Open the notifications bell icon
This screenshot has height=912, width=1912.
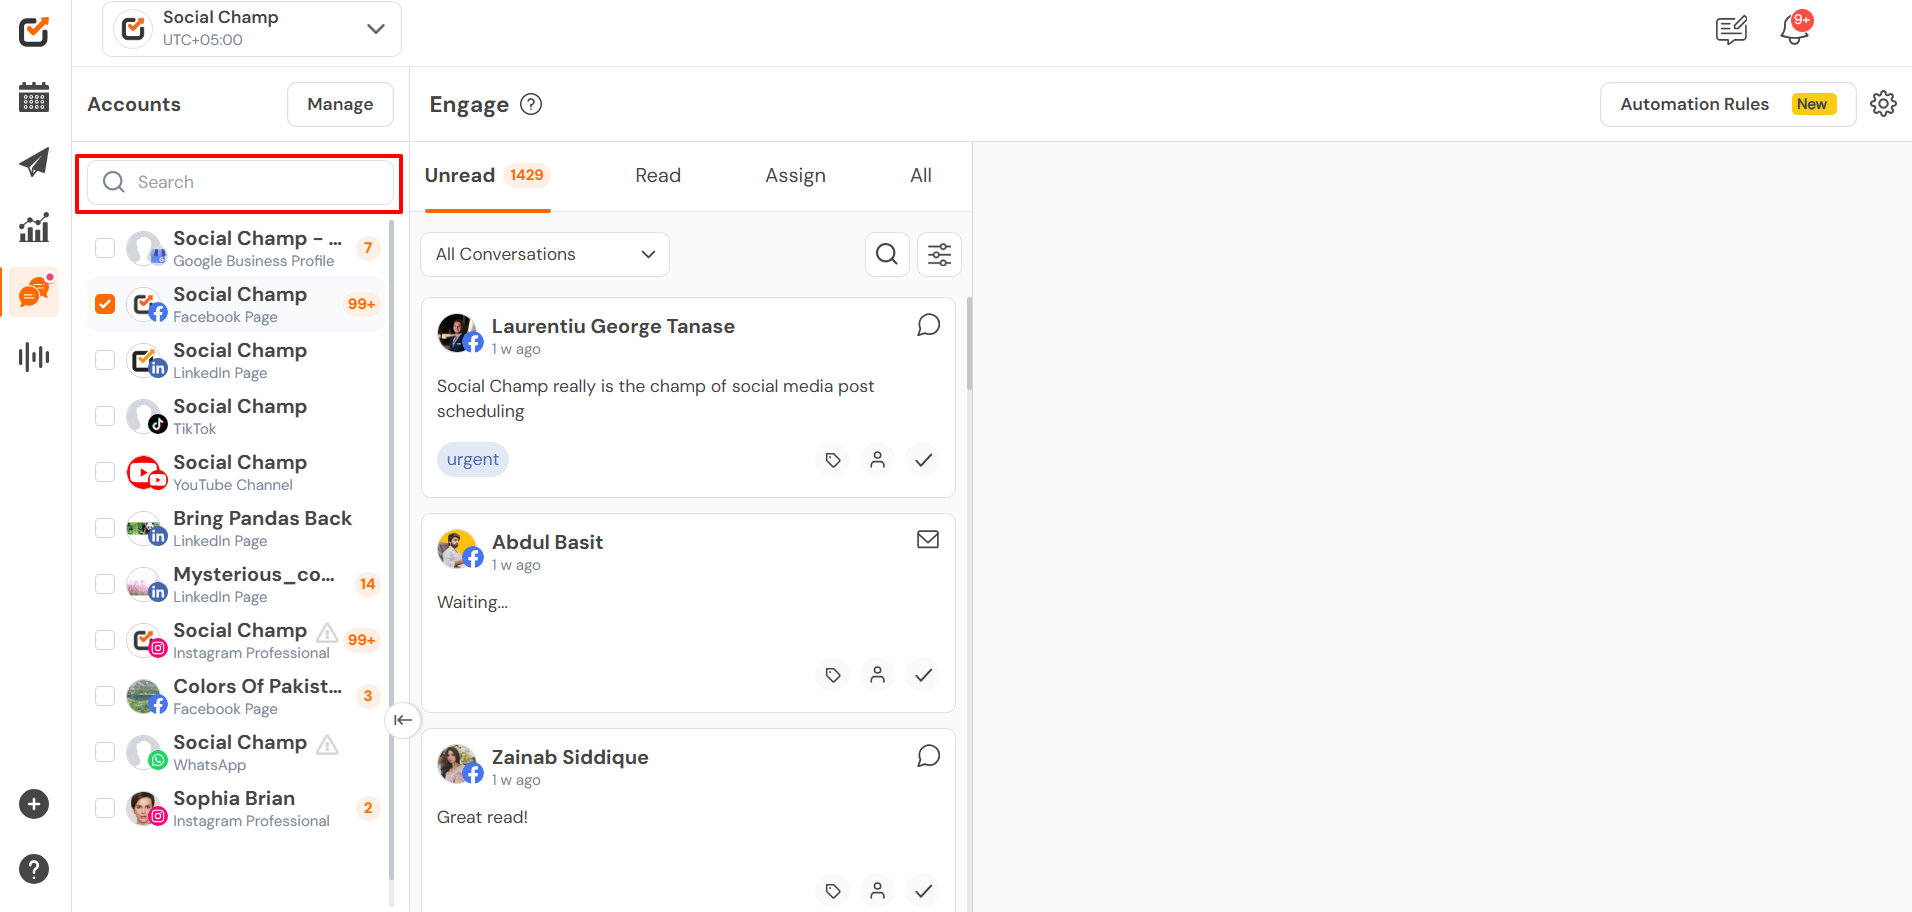coord(1795,29)
